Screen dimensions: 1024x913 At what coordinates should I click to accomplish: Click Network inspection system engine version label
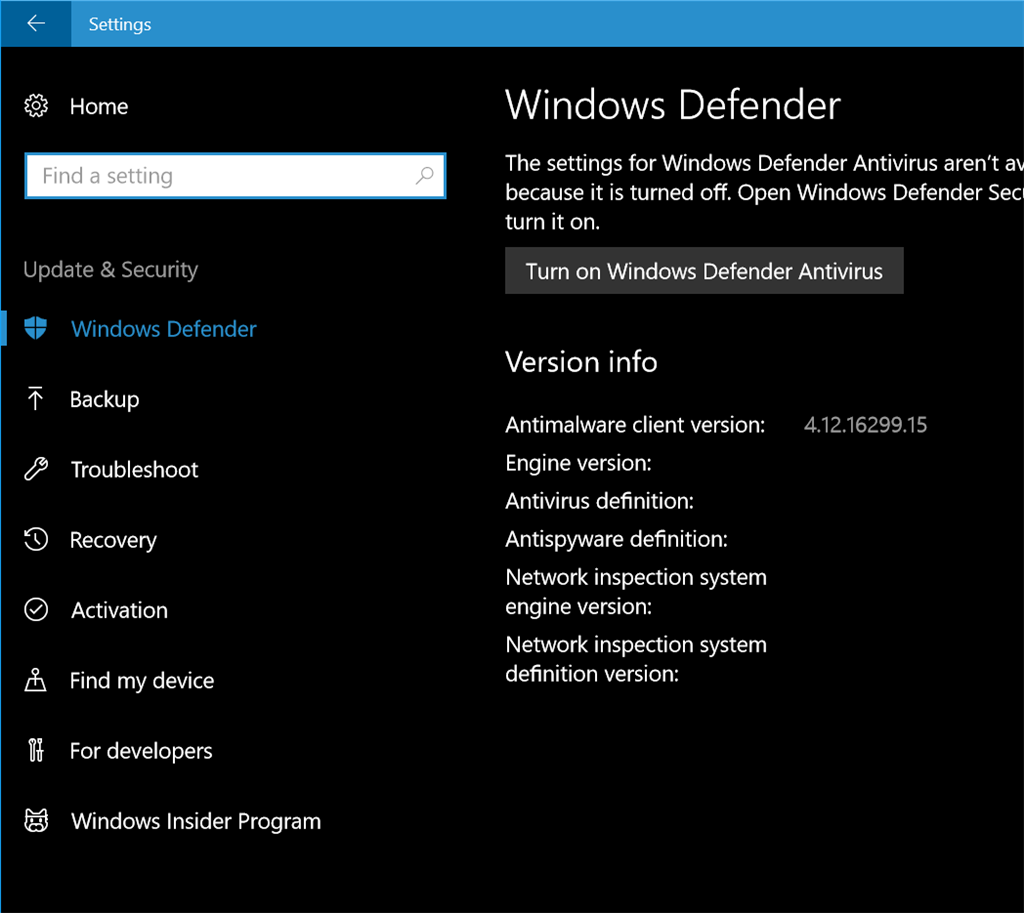(636, 592)
